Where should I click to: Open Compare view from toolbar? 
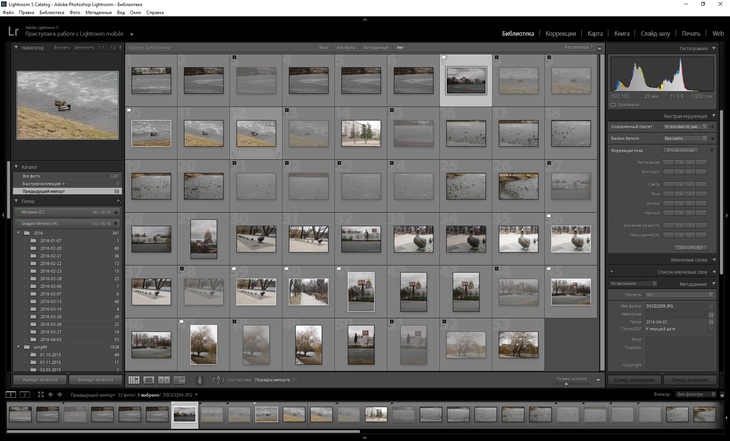click(164, 380)
